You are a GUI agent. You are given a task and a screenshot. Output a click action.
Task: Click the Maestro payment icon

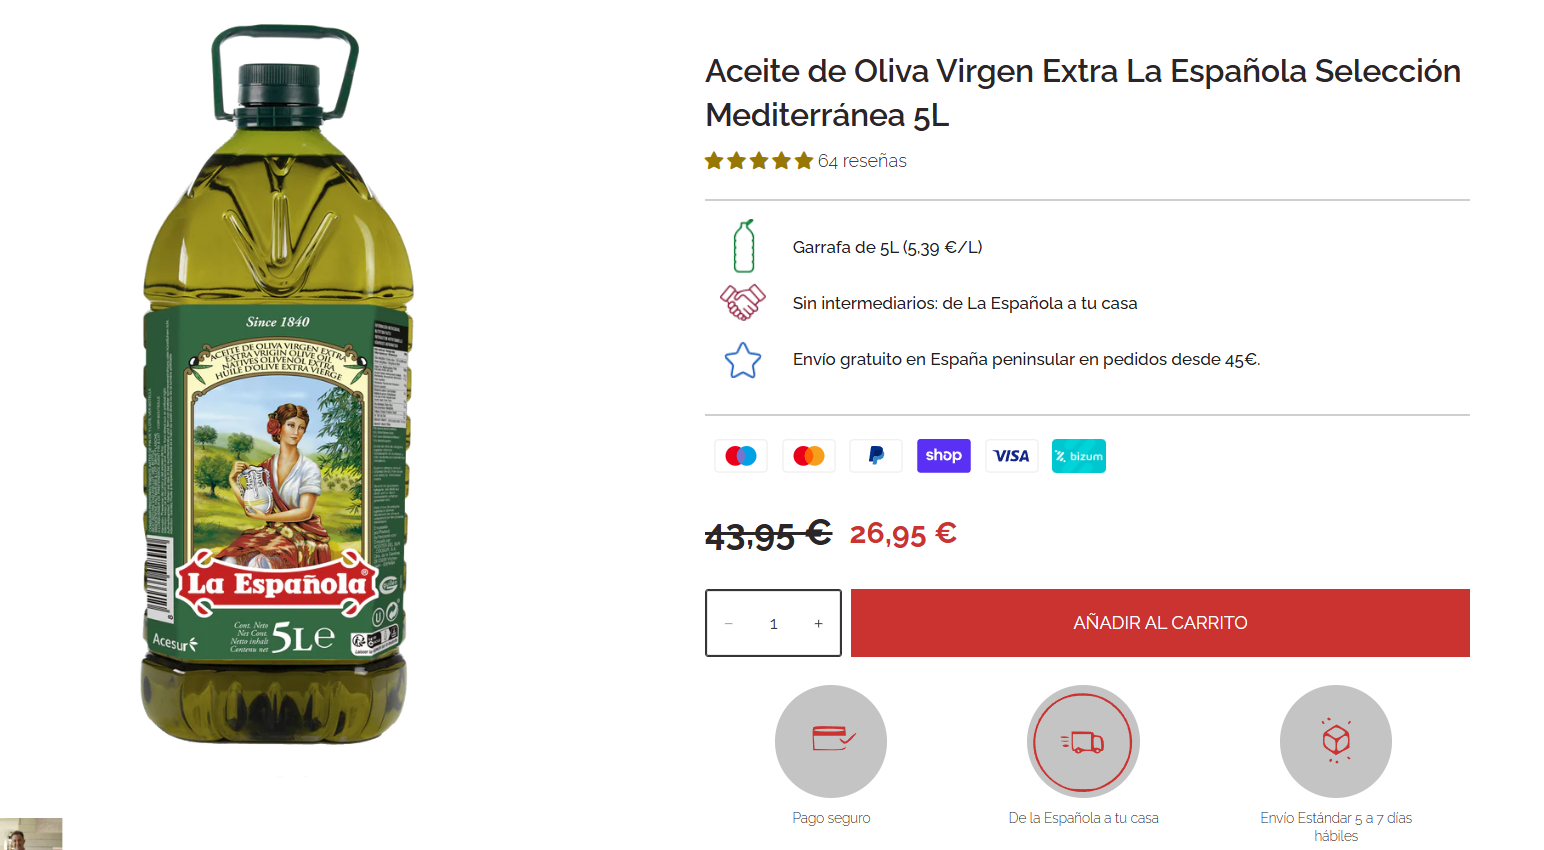741,456
